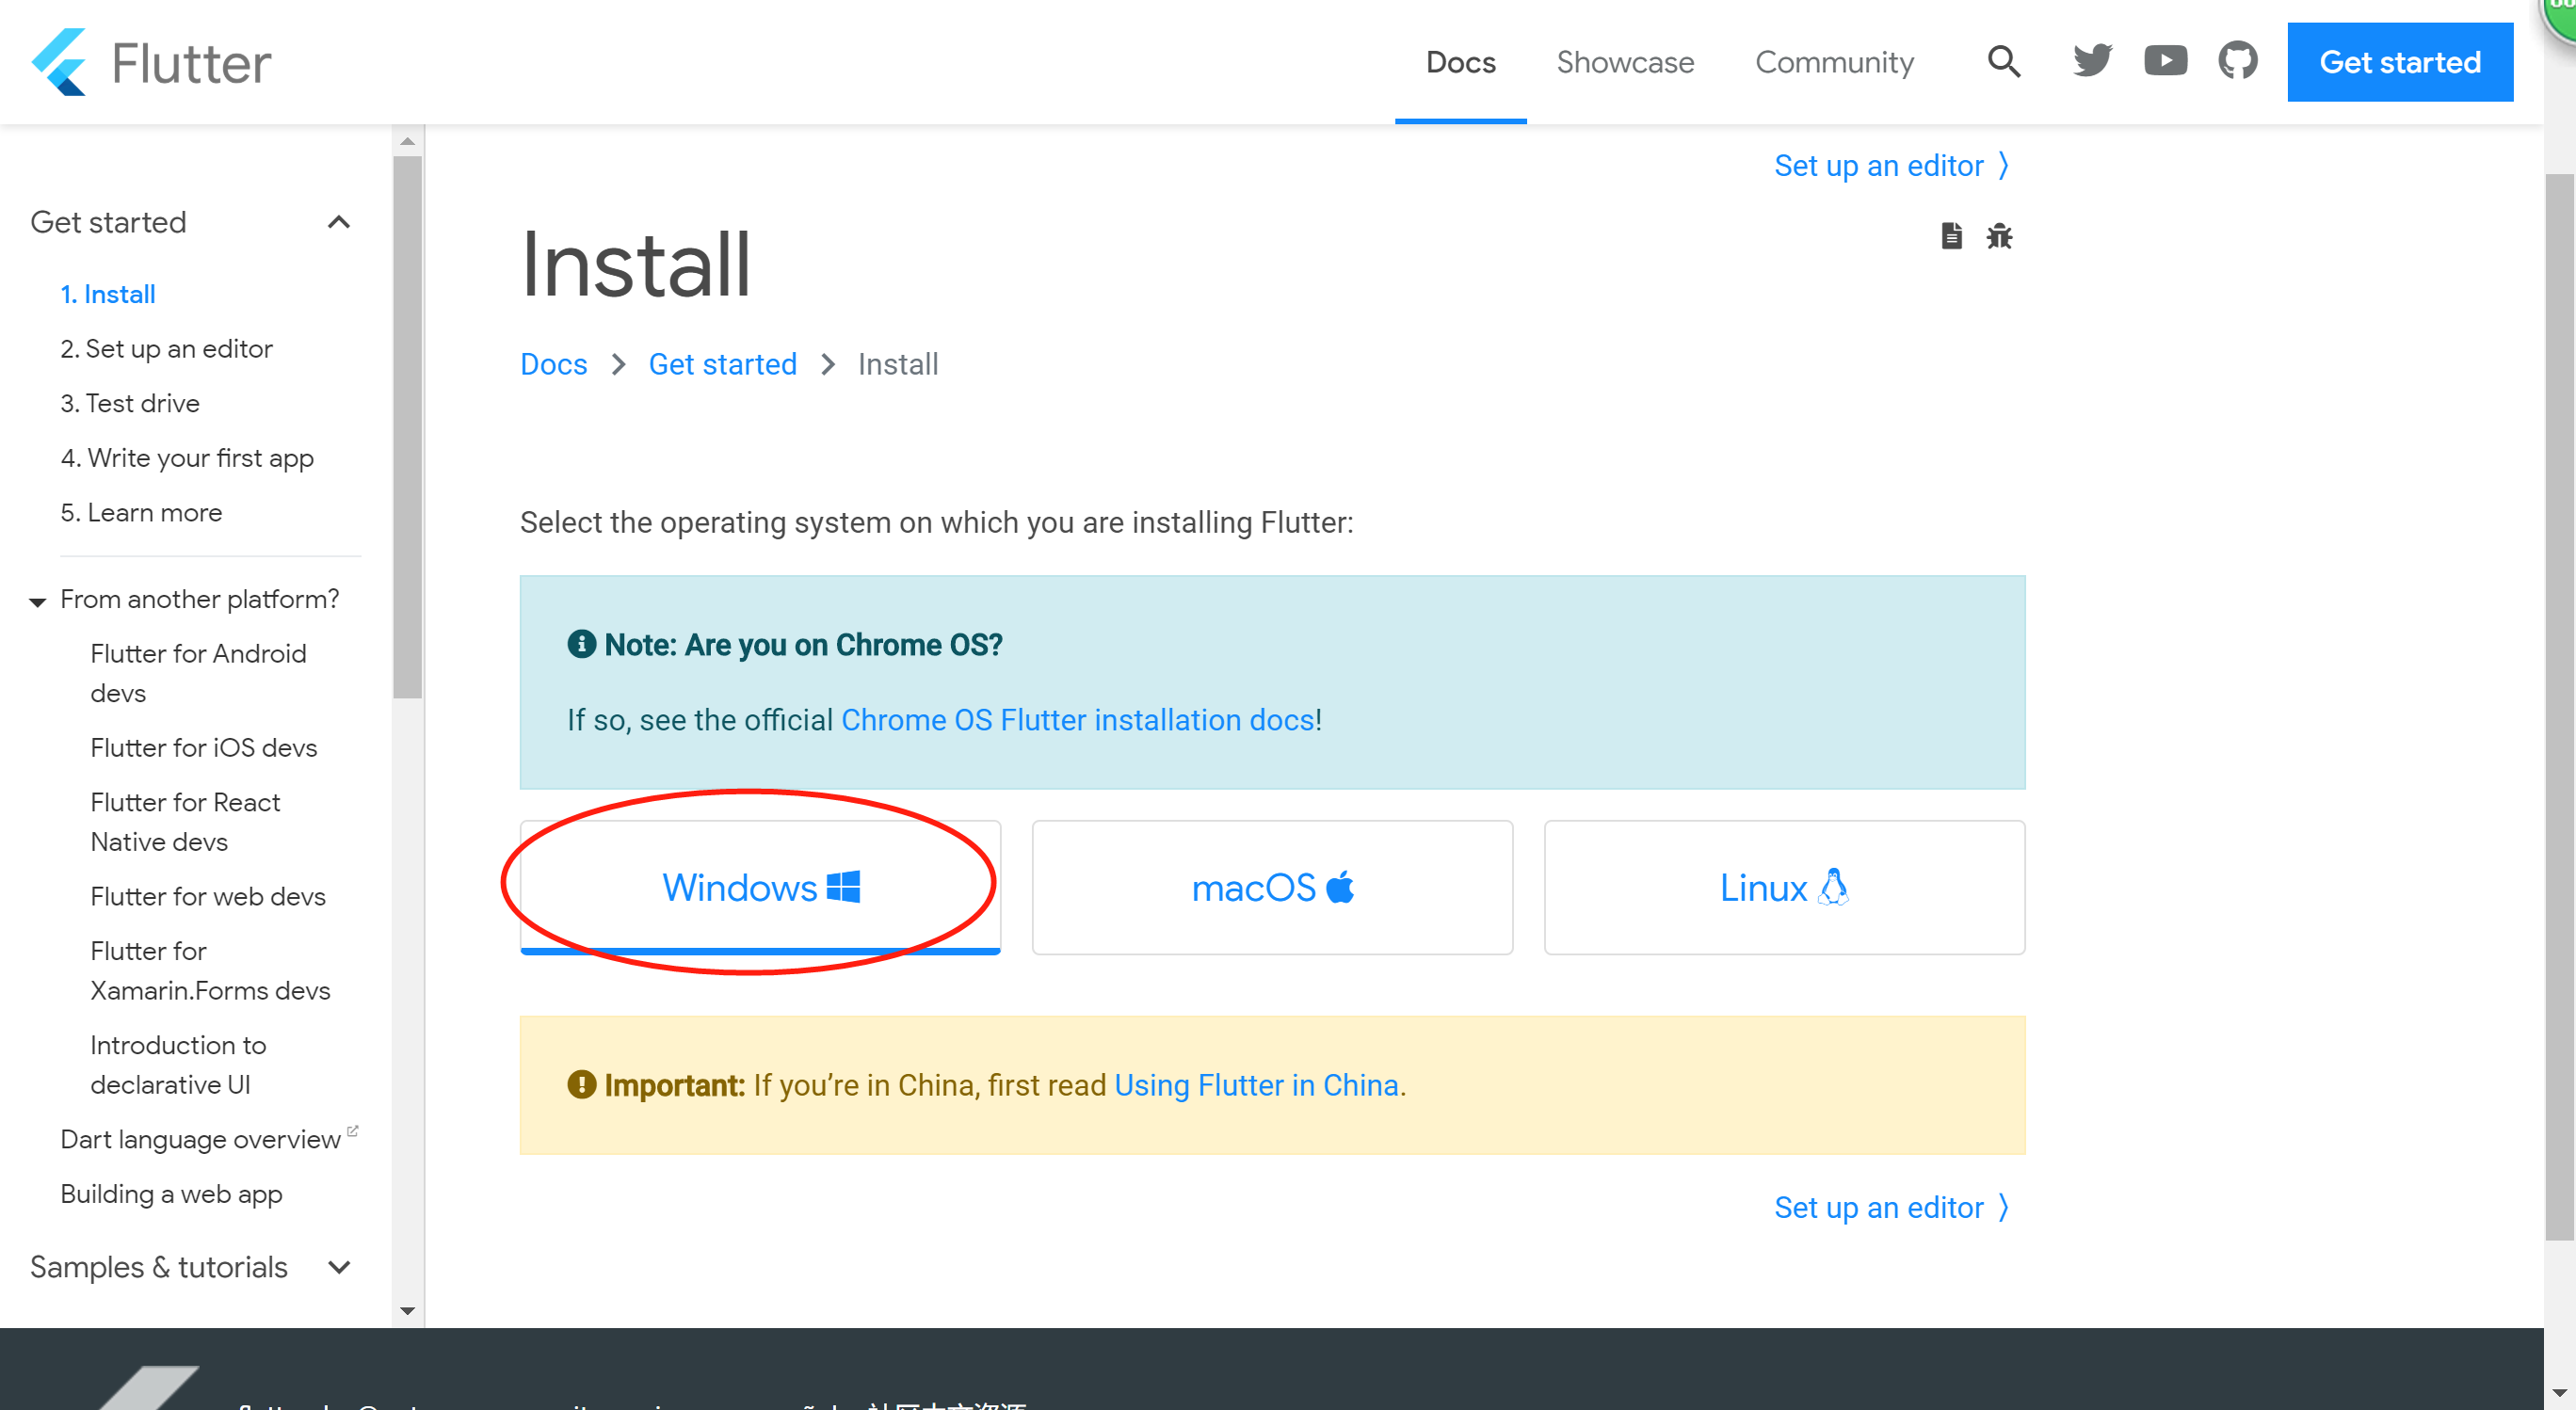Image resolution: width=2576 pixels, height=1410 pixels.
Task: Switch to the Showcase tab
Action: (x=1625, y=62)
